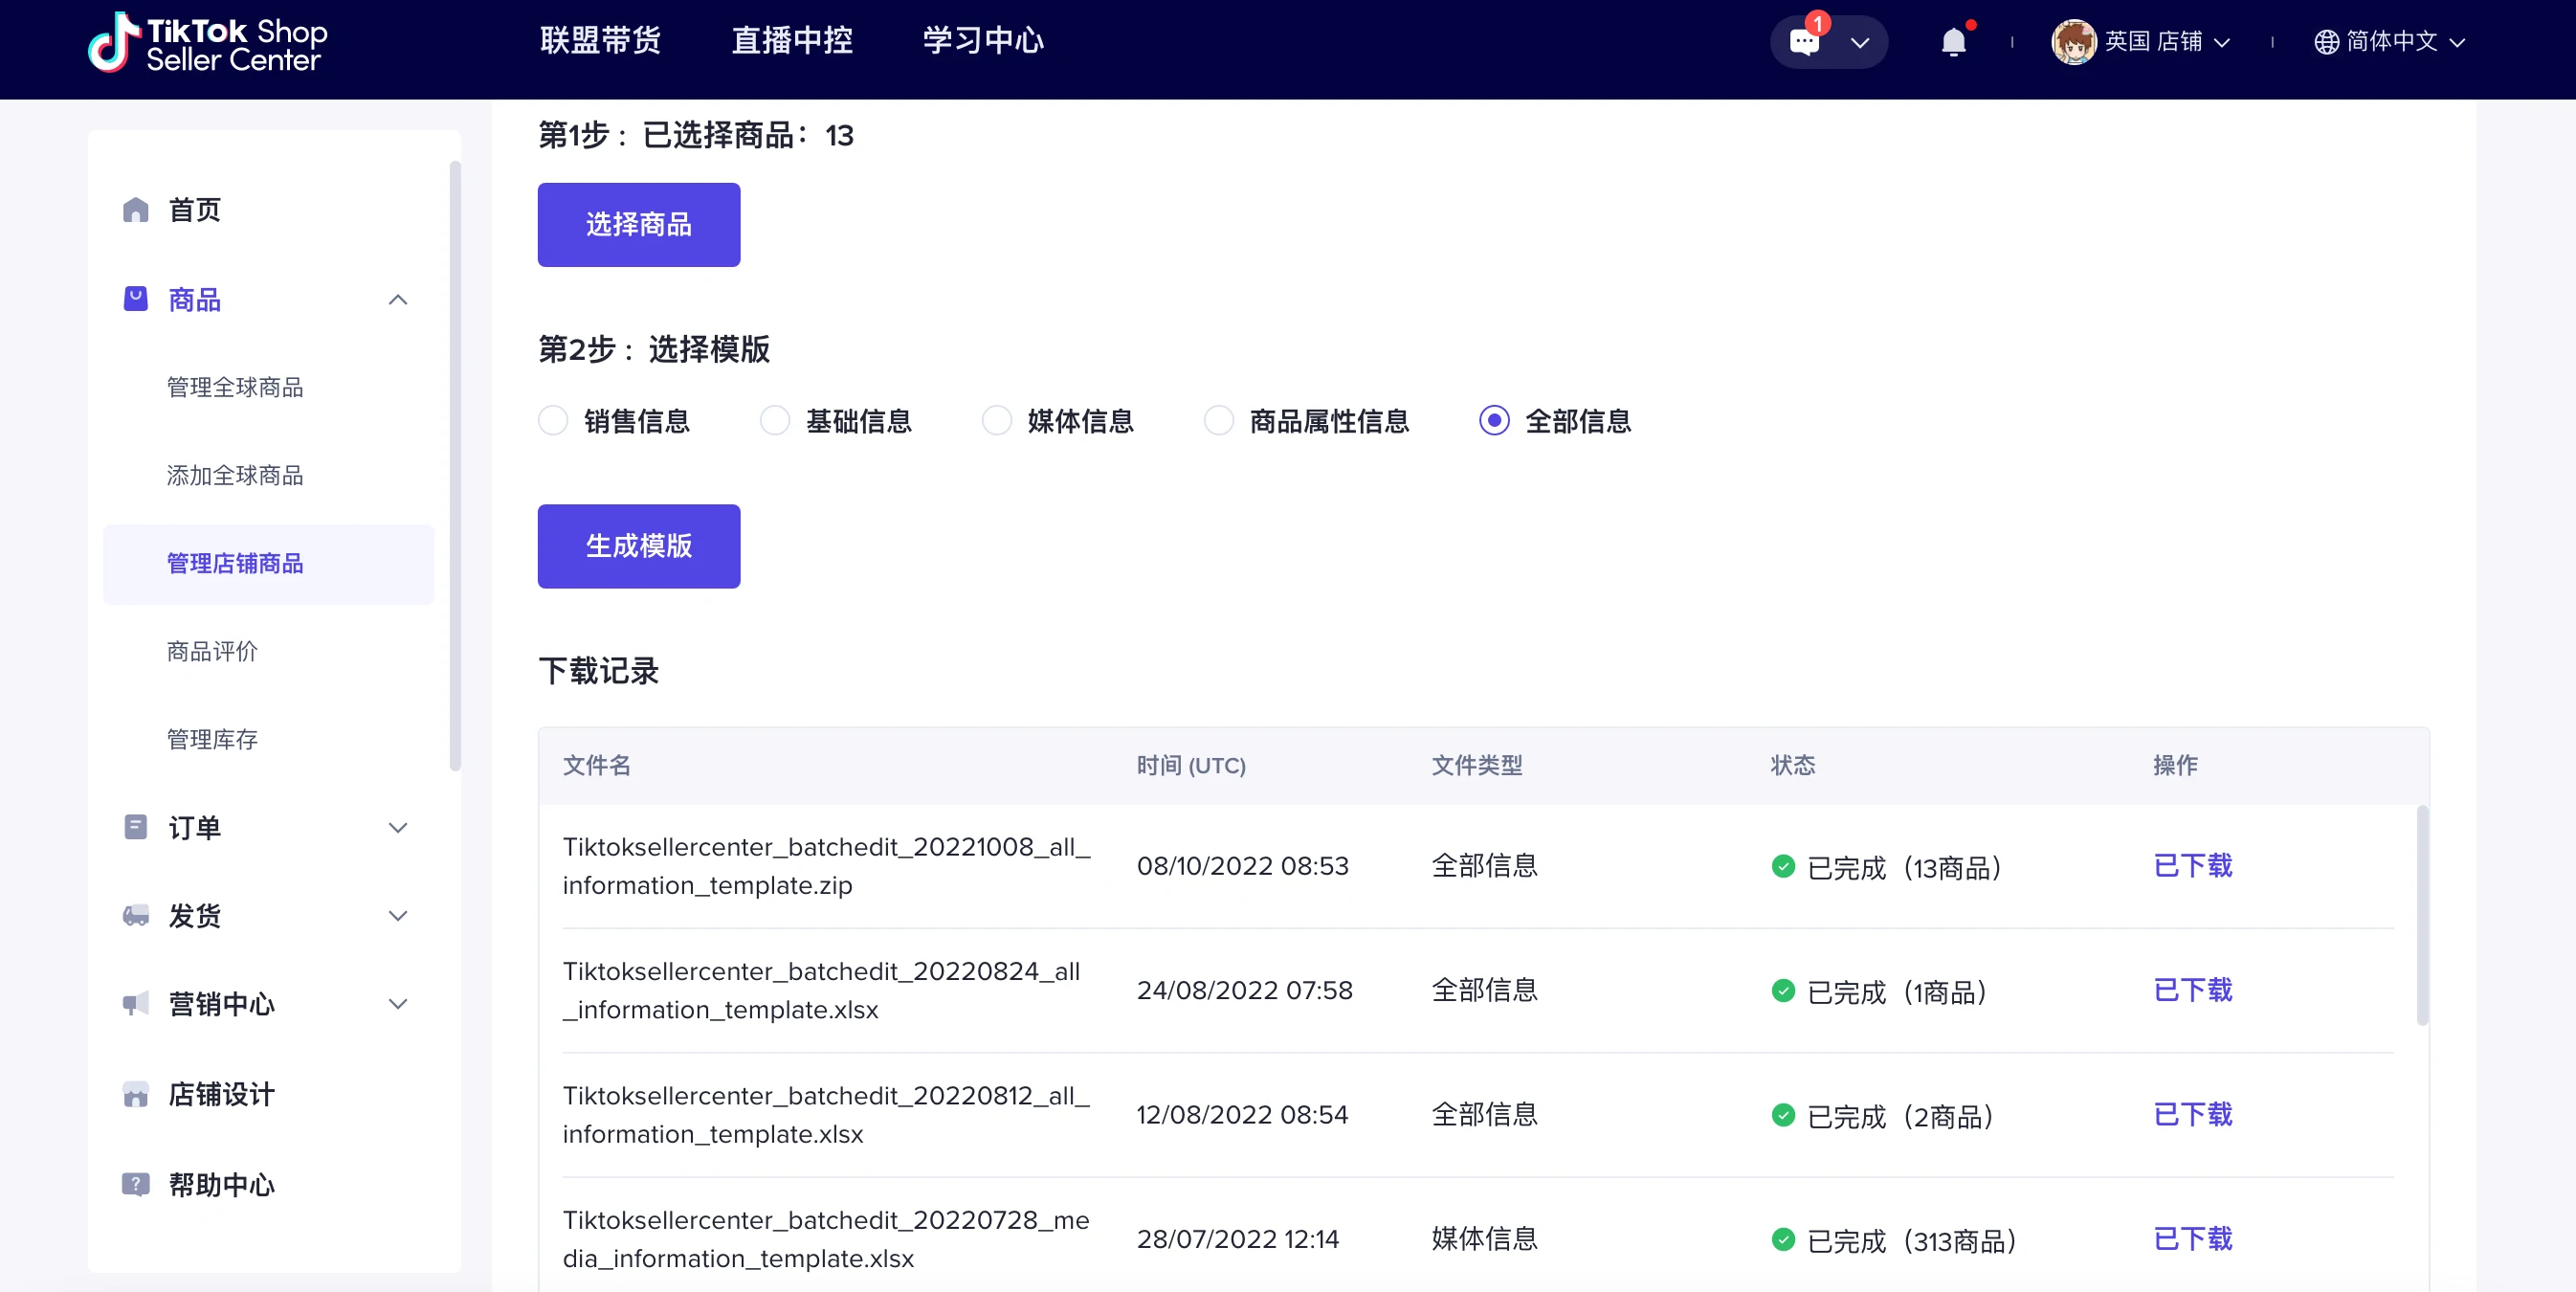This screenshot has height=1292, width=2576.
Task: Click the 店铺设计 shop design icon
Action: coord(136,1094)
